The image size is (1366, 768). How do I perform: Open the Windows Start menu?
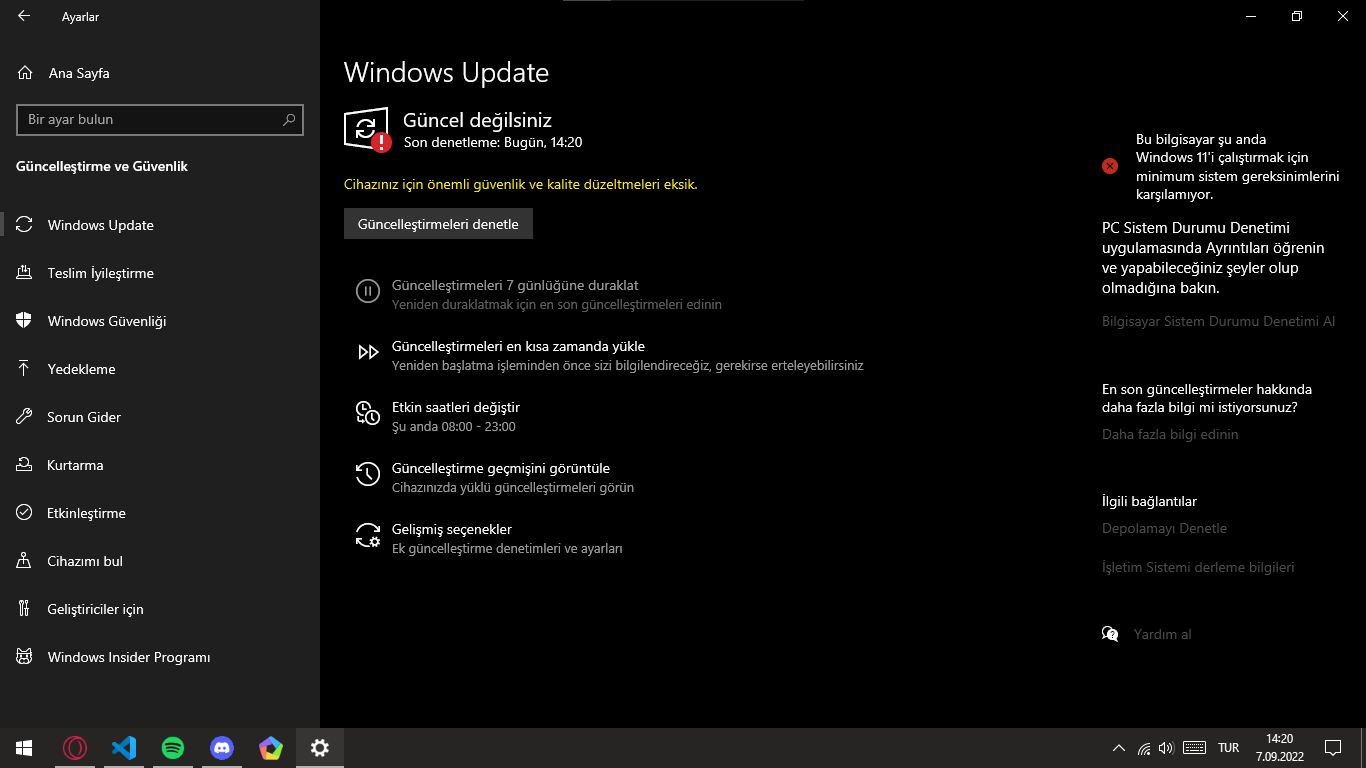point(24,748)
